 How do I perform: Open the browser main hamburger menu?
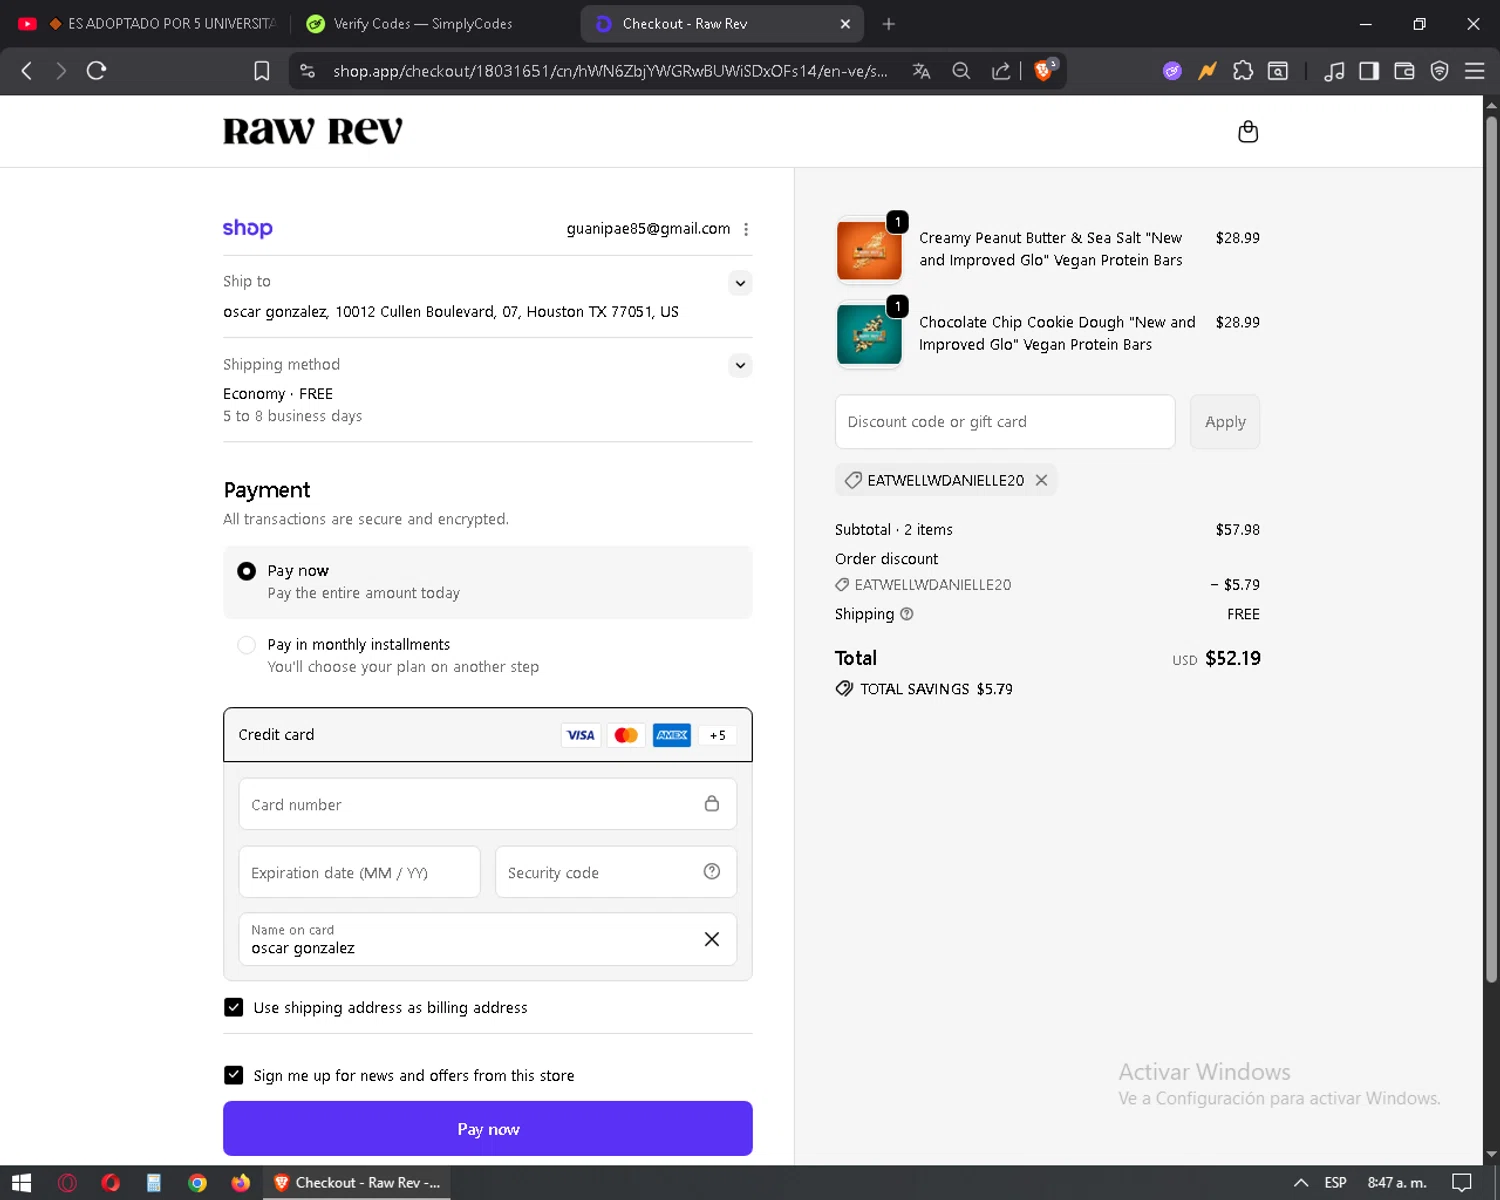[1474, 70]
